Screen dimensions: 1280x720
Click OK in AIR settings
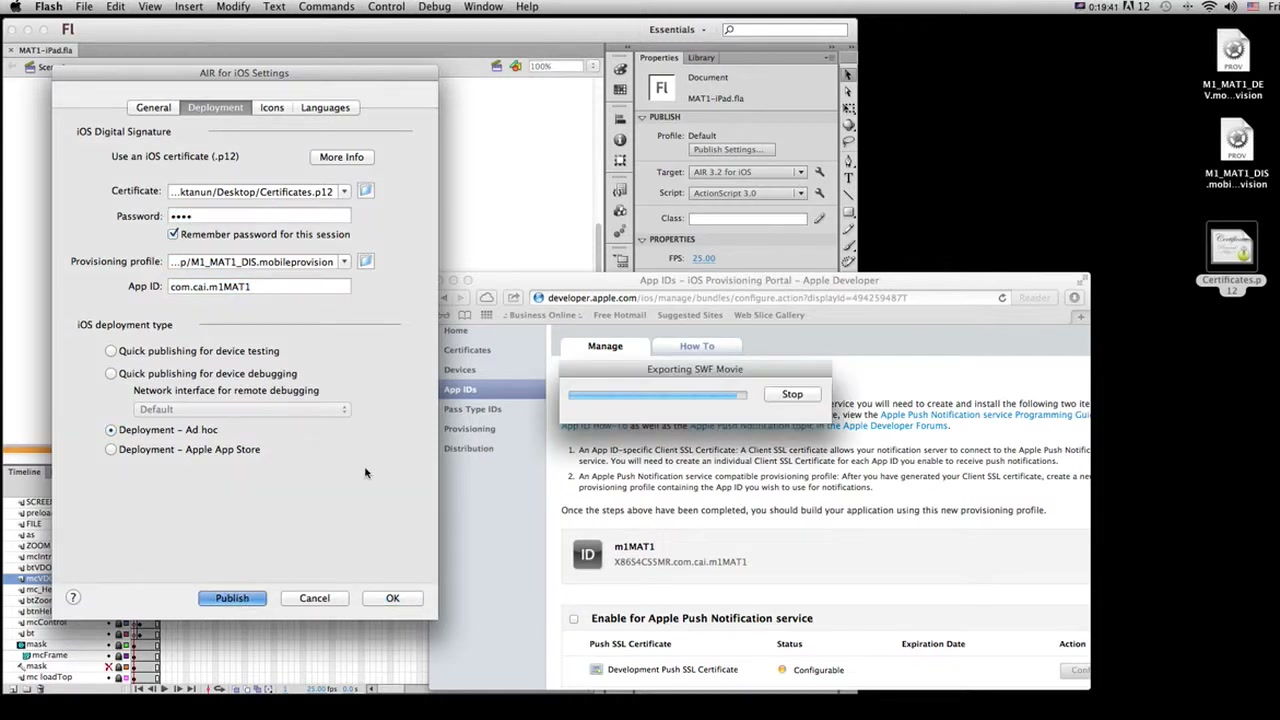(392, 598)
